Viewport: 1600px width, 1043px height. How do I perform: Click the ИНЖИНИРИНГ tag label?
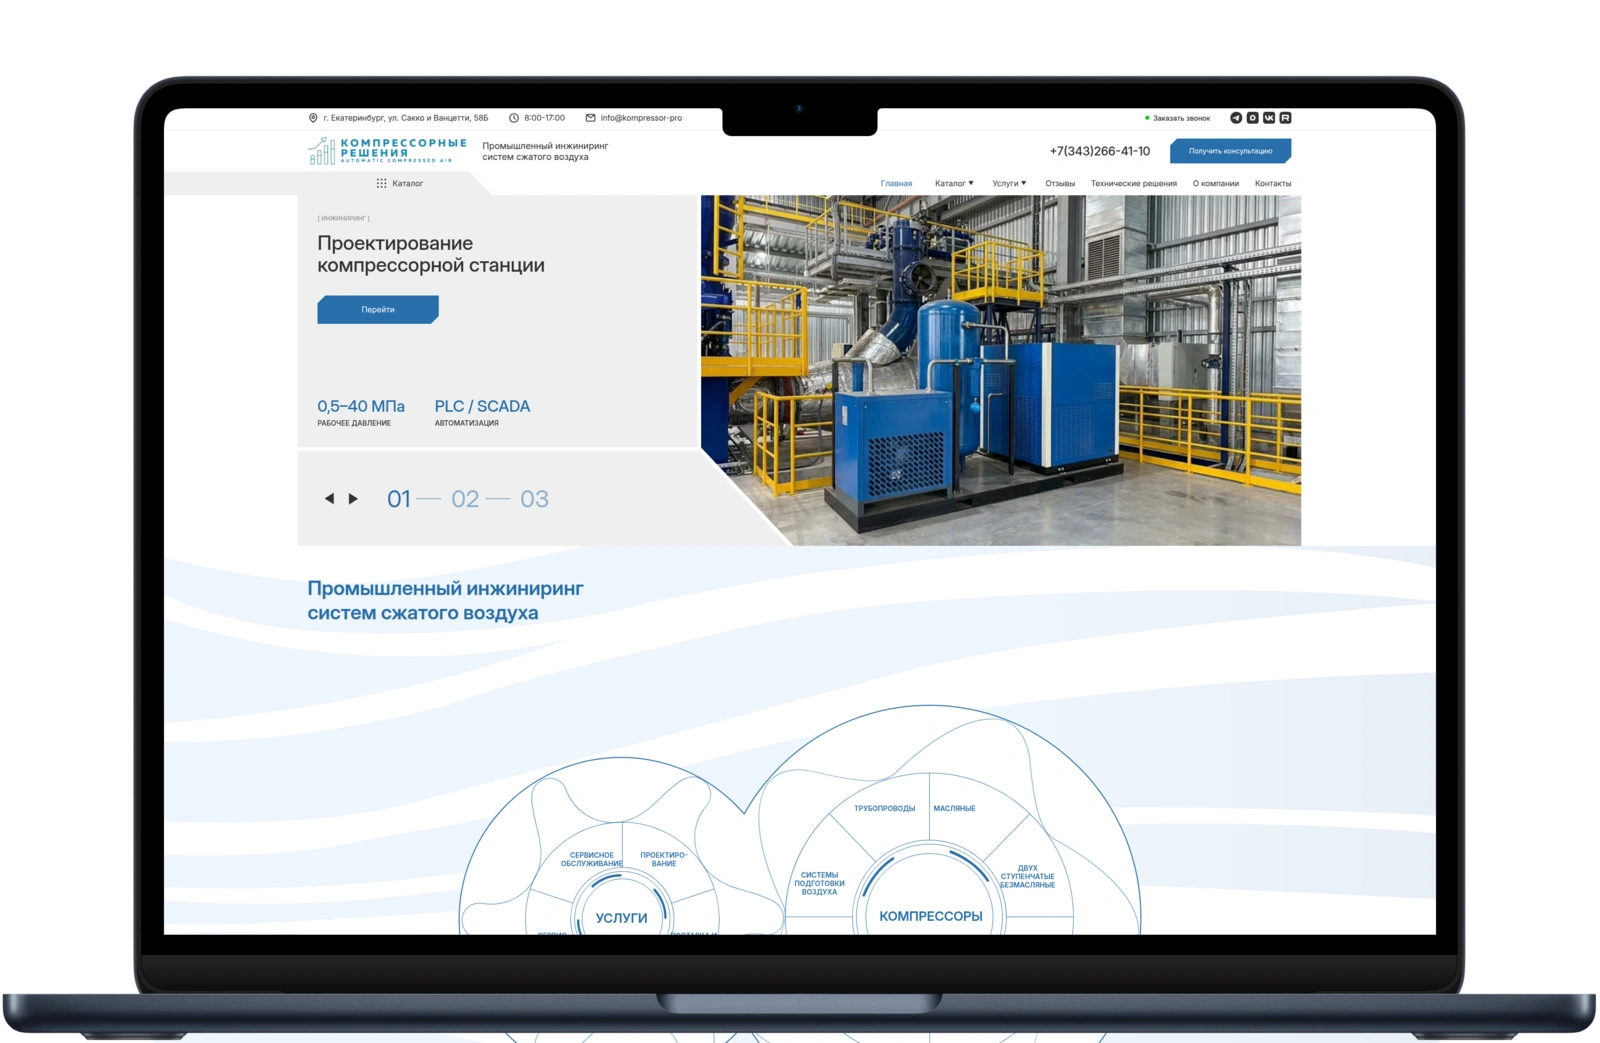343,218
